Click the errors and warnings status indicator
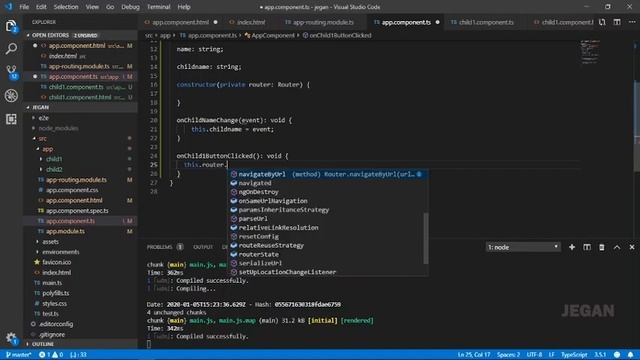Screen dimensions: 640x360 point(51,355)
